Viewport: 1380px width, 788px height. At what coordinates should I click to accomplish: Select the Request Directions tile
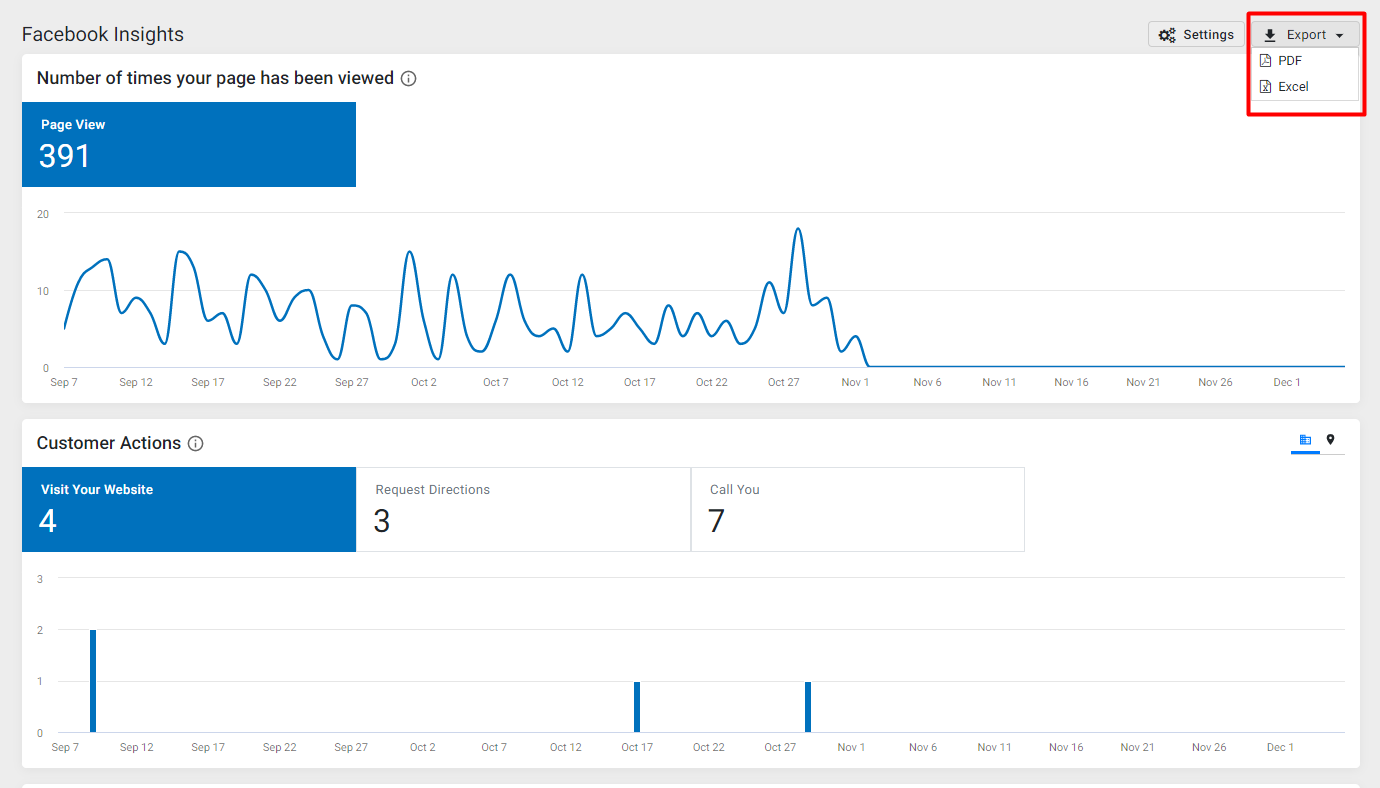pyautogui.click(x=523, y=509)
